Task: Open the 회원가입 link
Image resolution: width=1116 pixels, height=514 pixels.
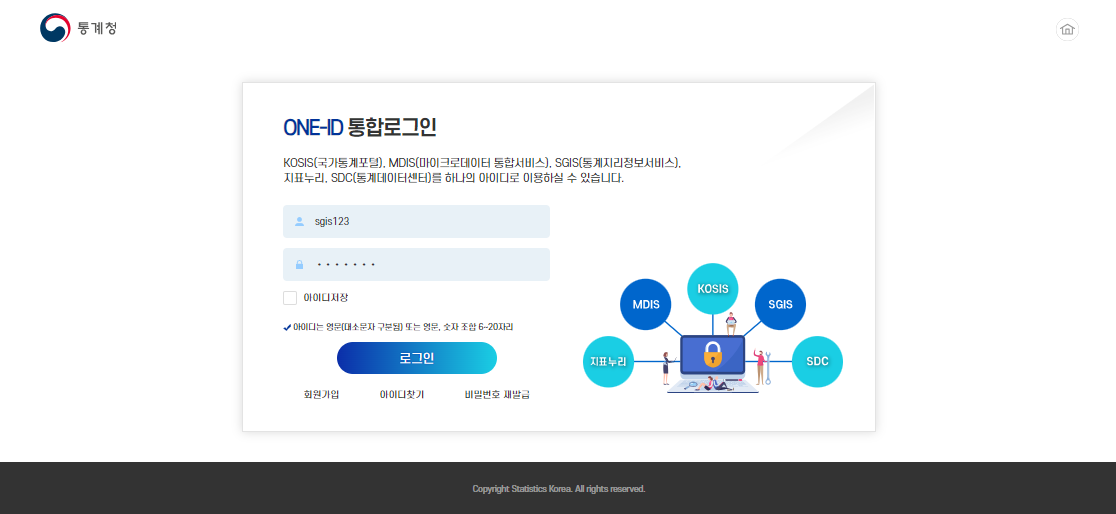Action: click(x=321, y=394)
